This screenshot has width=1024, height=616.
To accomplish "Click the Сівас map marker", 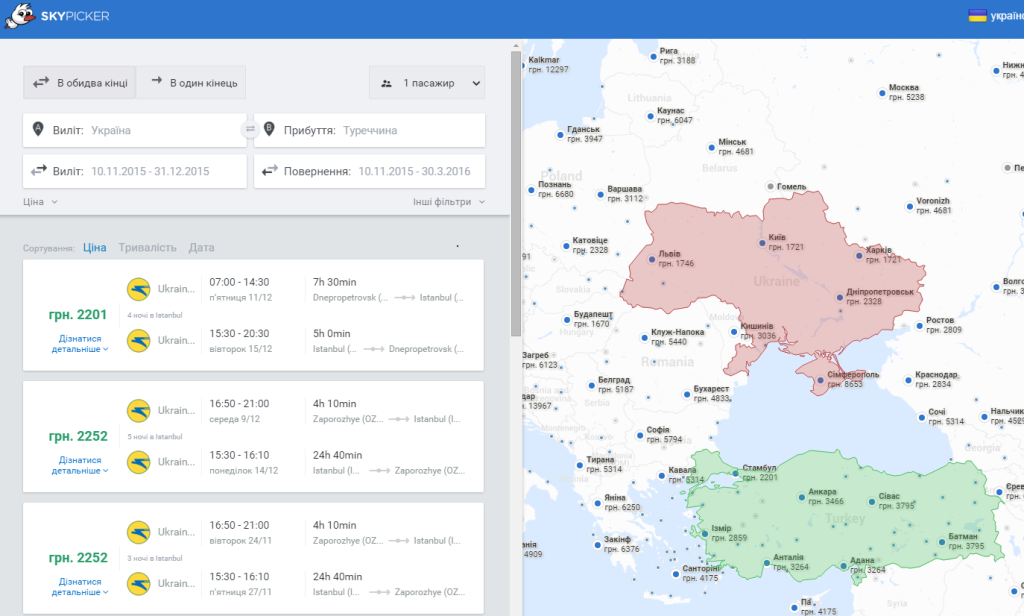I will pos(872,502).
